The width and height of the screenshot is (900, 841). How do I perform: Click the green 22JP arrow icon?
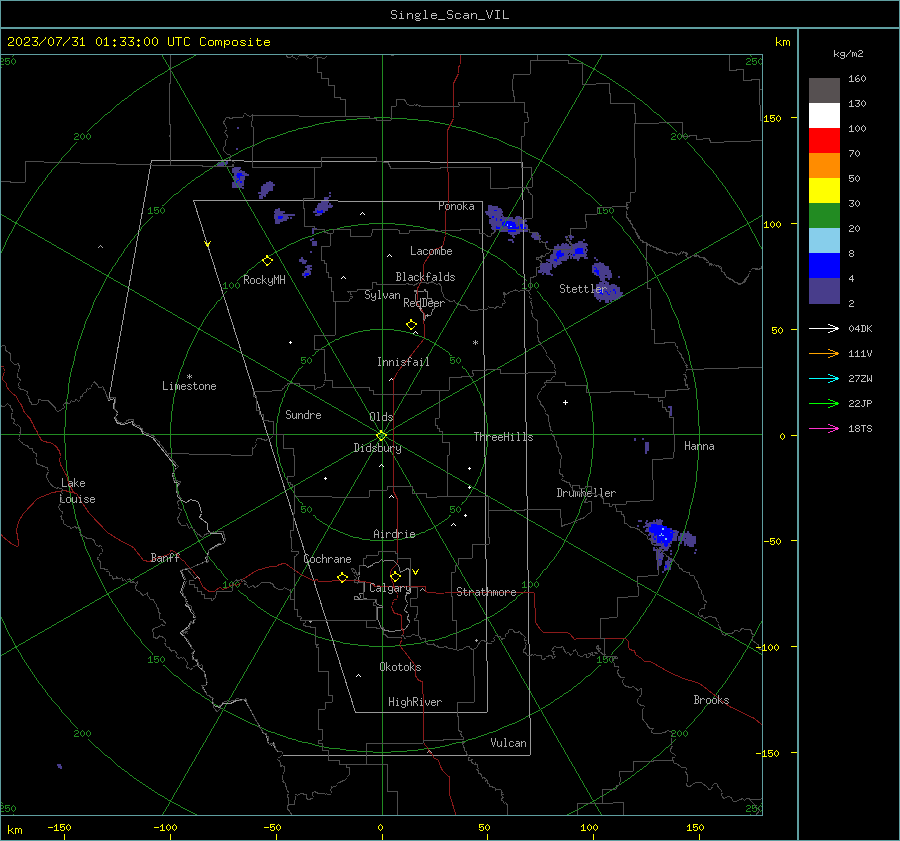[x=824, y=404]
